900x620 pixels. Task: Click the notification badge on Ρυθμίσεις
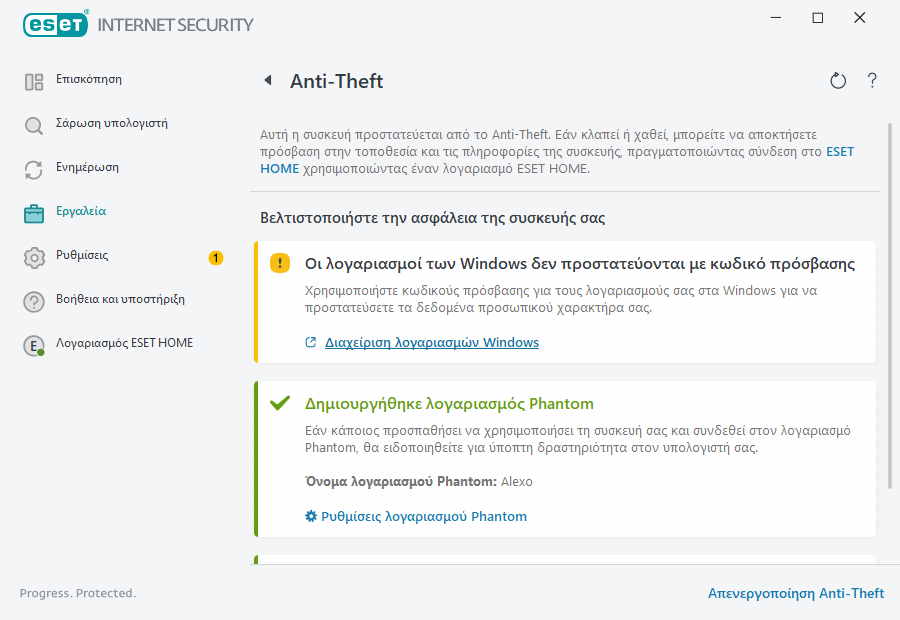point(216,257)
